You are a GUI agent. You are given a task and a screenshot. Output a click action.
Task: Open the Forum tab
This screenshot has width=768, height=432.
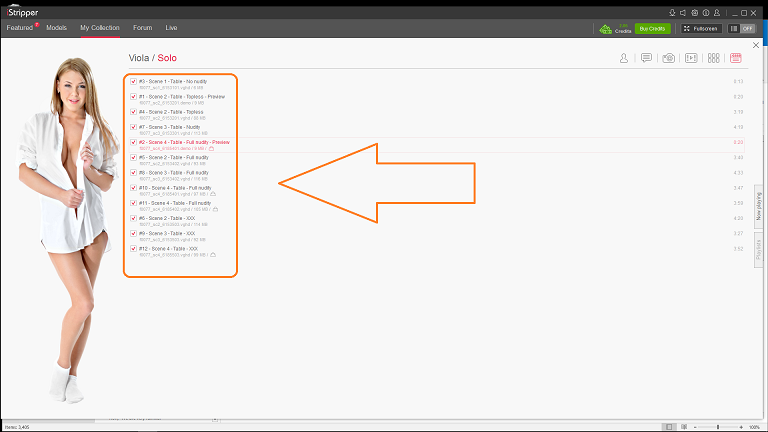(x=143, y=28)
